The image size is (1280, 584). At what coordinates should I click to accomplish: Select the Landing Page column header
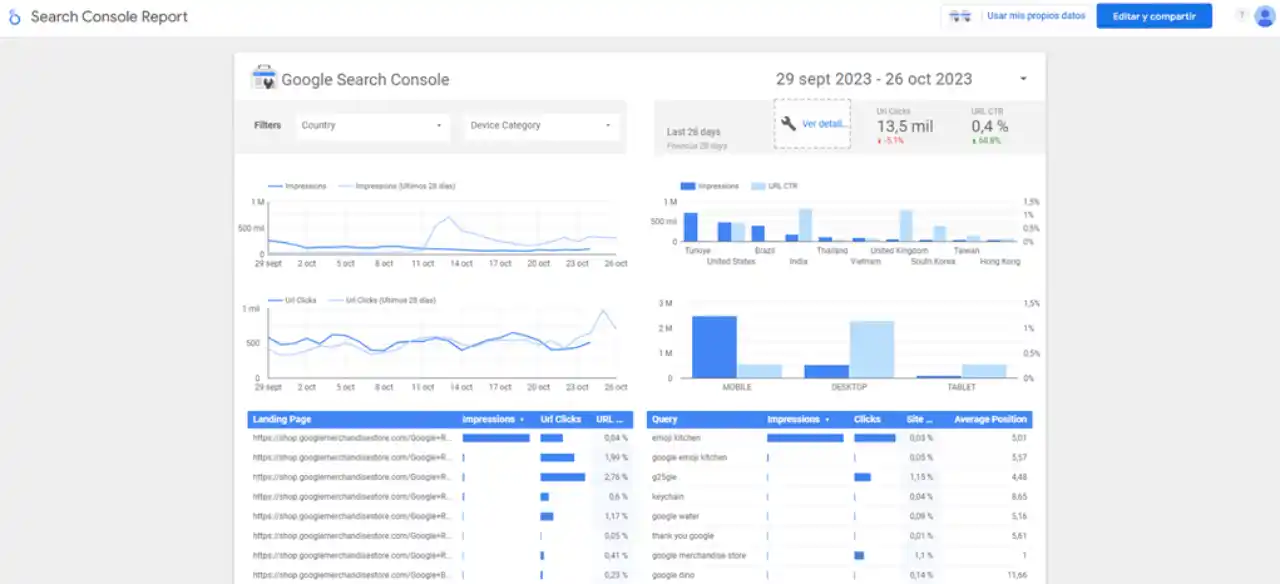[x=283, y=419]
